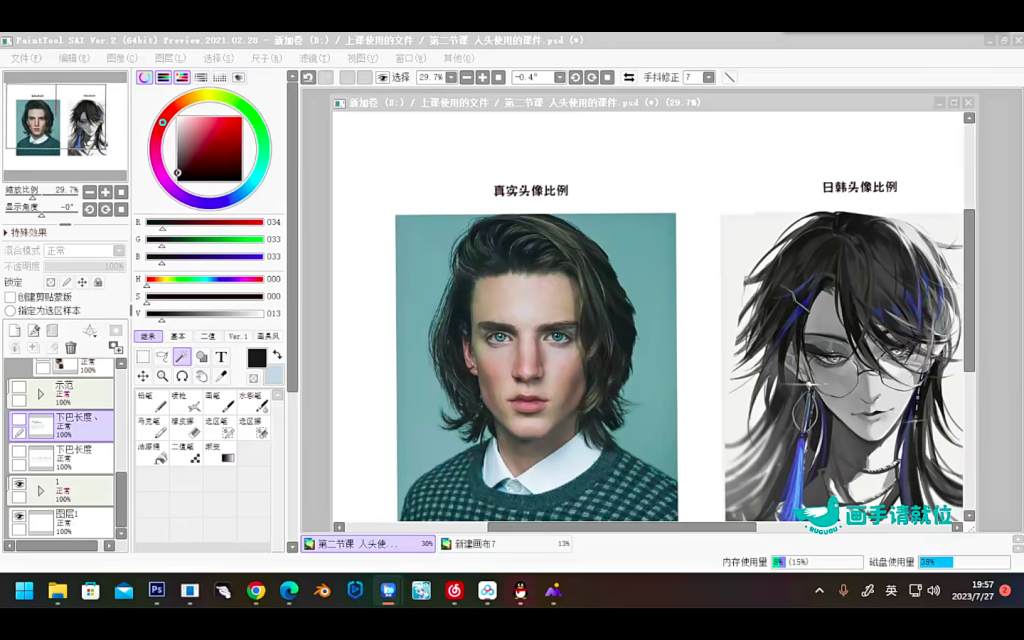Select the 基本 brush group tab
Viewport: 1024px width, 640px height.
click(177, 337)
